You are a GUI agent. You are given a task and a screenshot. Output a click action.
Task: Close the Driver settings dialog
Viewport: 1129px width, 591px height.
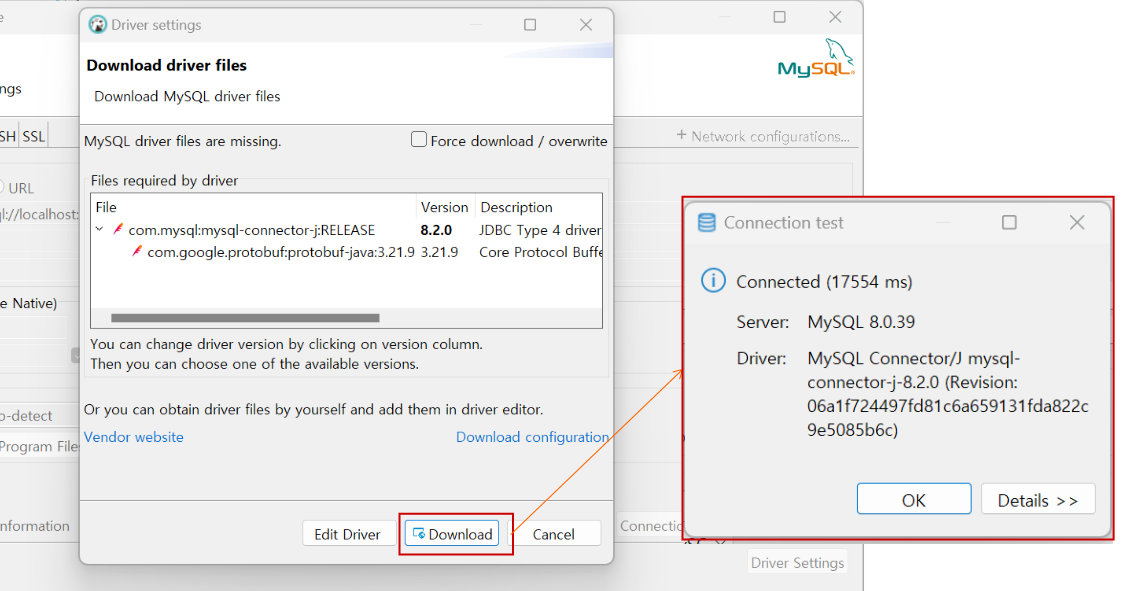(x=586, y=24)
